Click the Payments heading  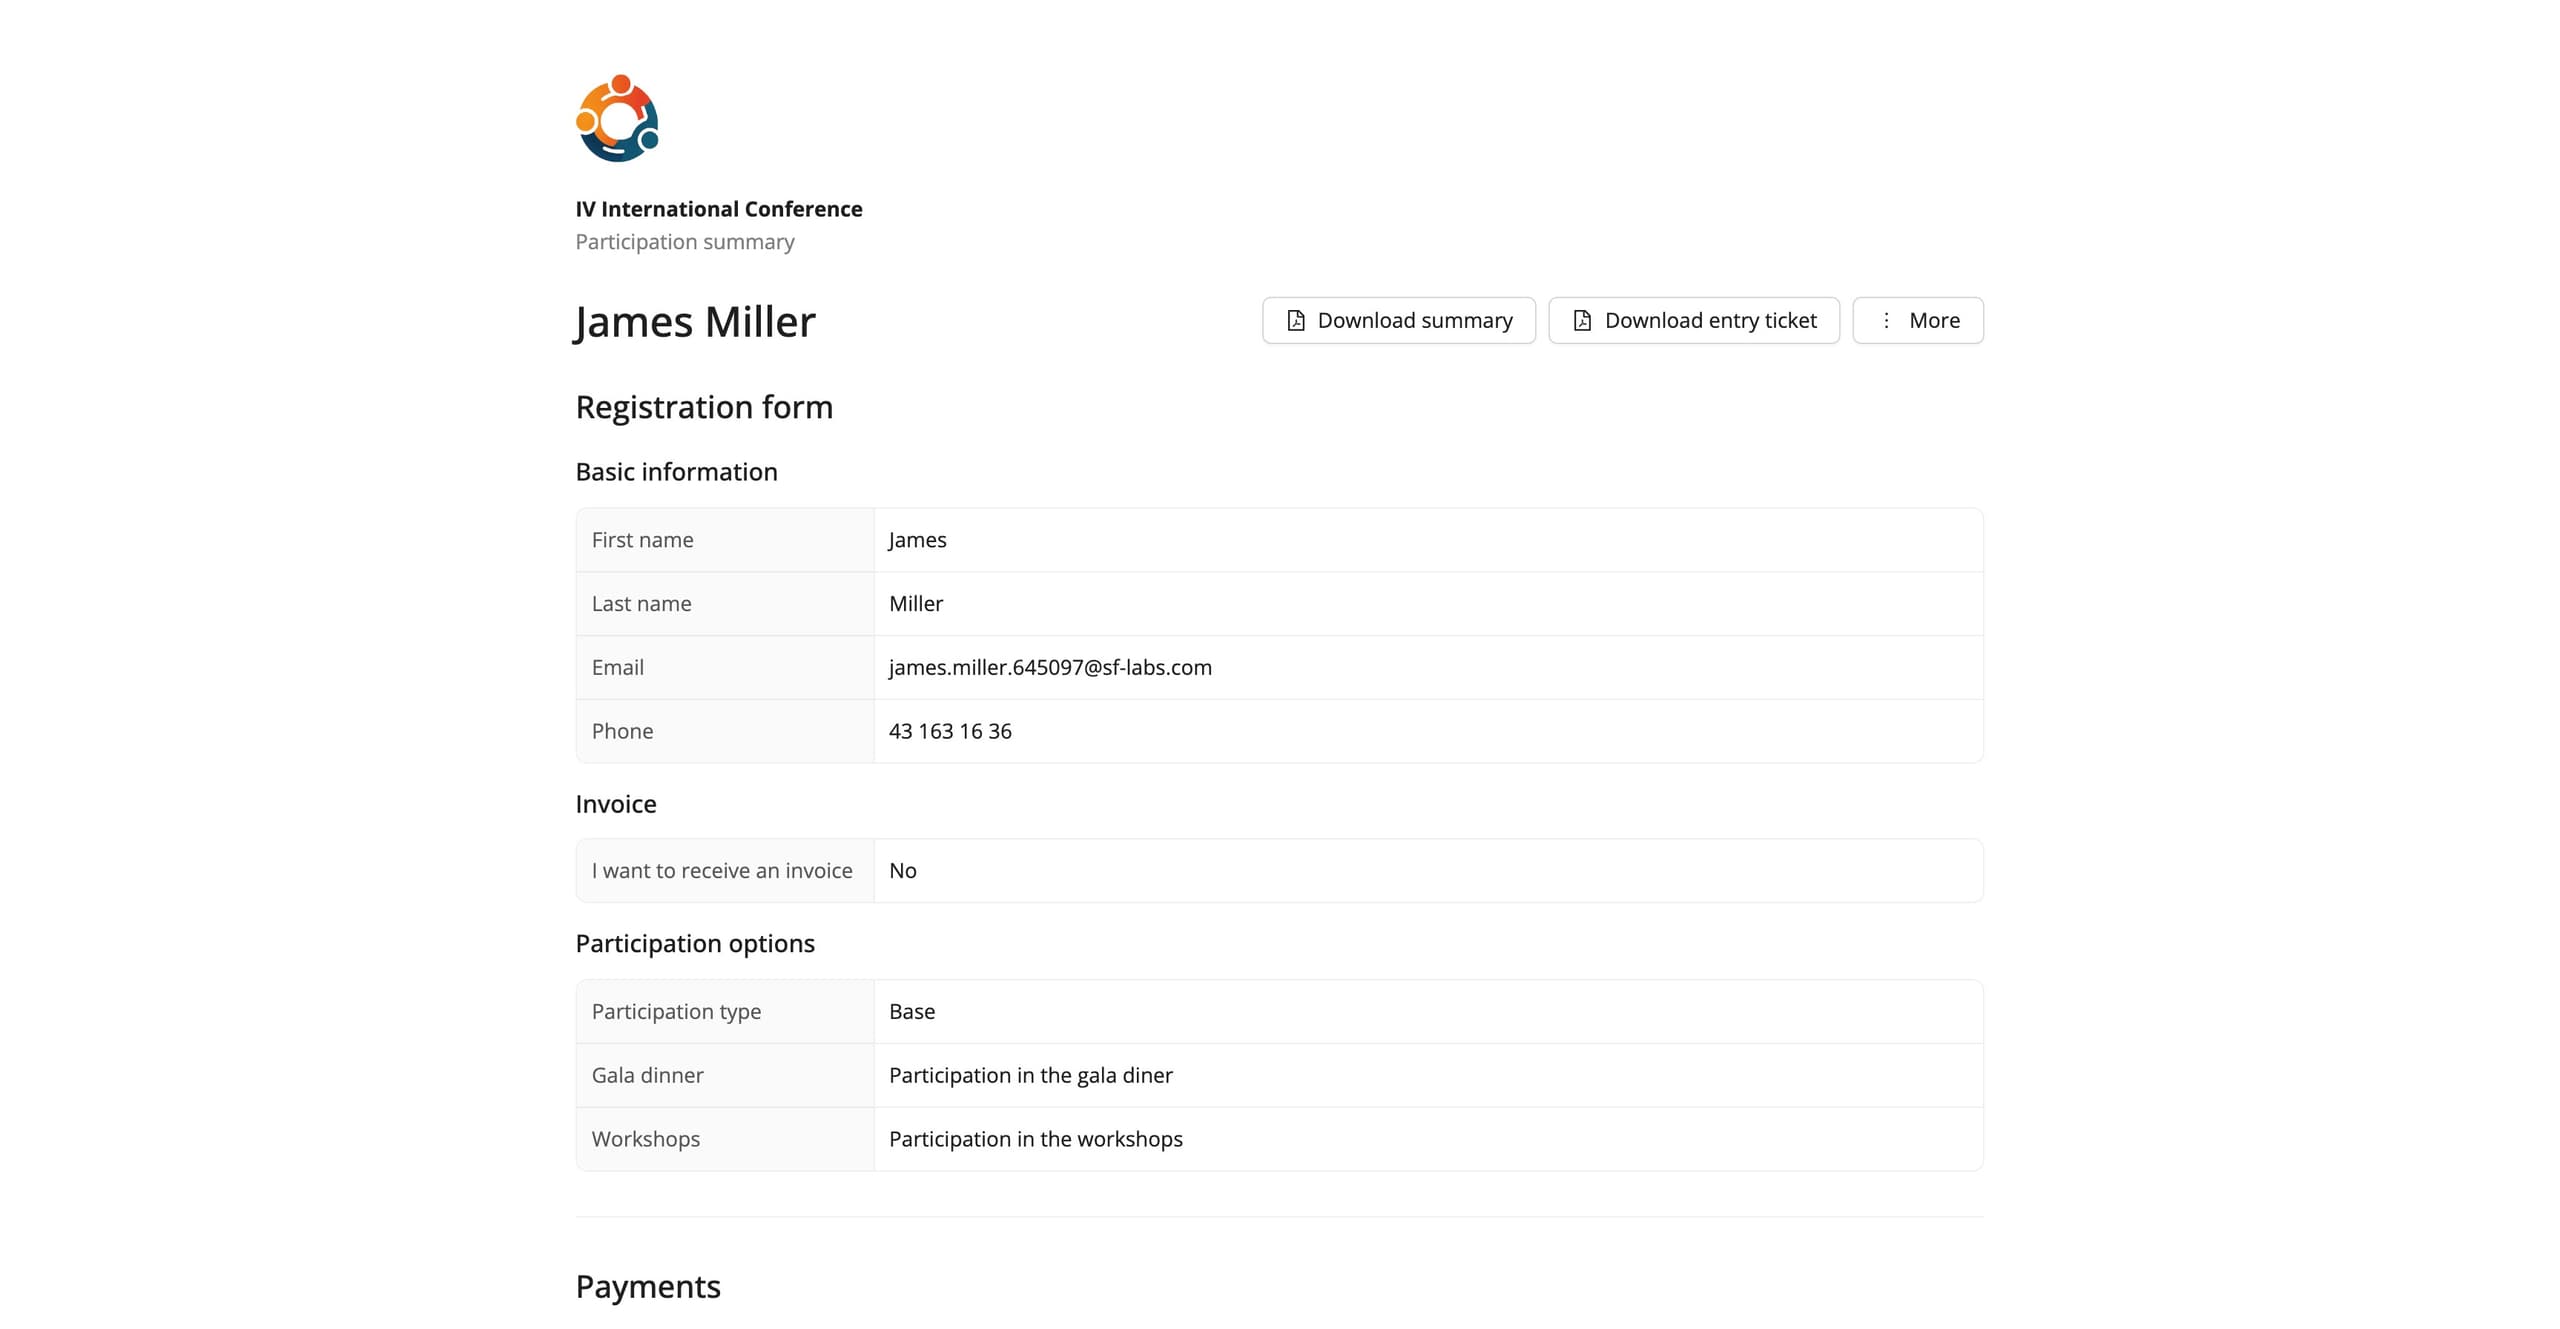648,1286
